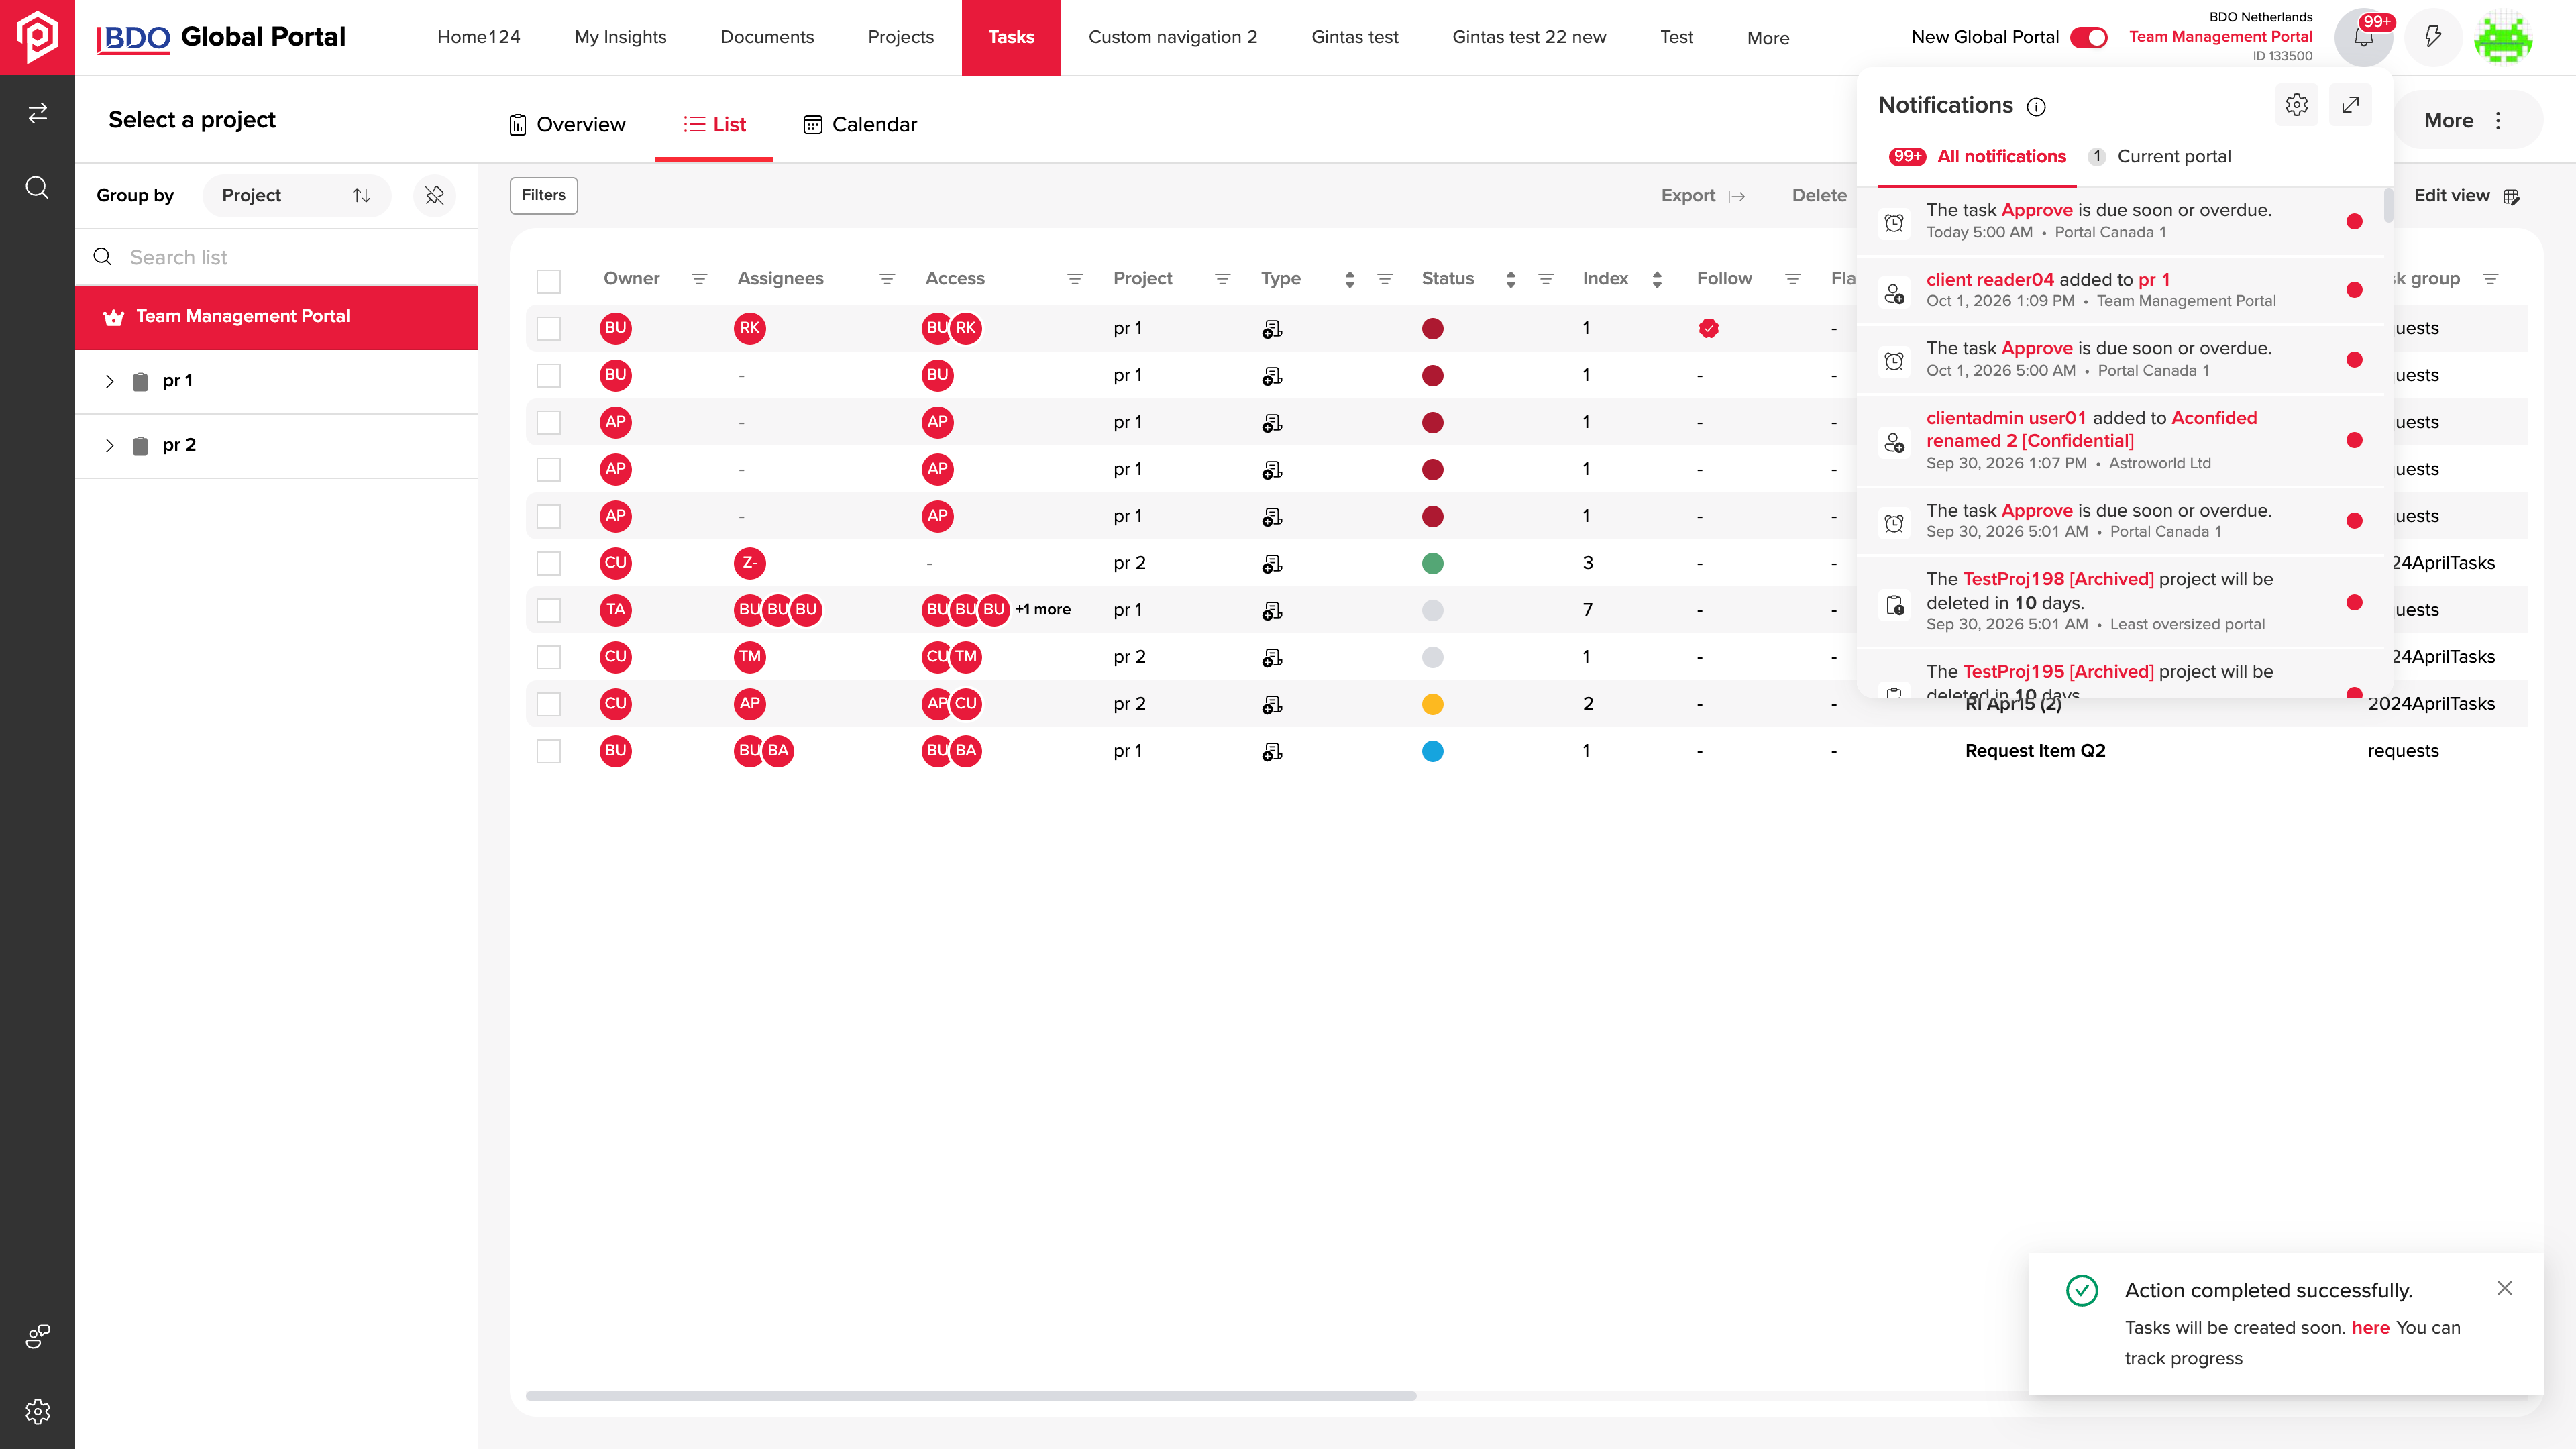Click the Edit view button
The height and width of the screenshot is (1449, 2576).
[2466, 195]
